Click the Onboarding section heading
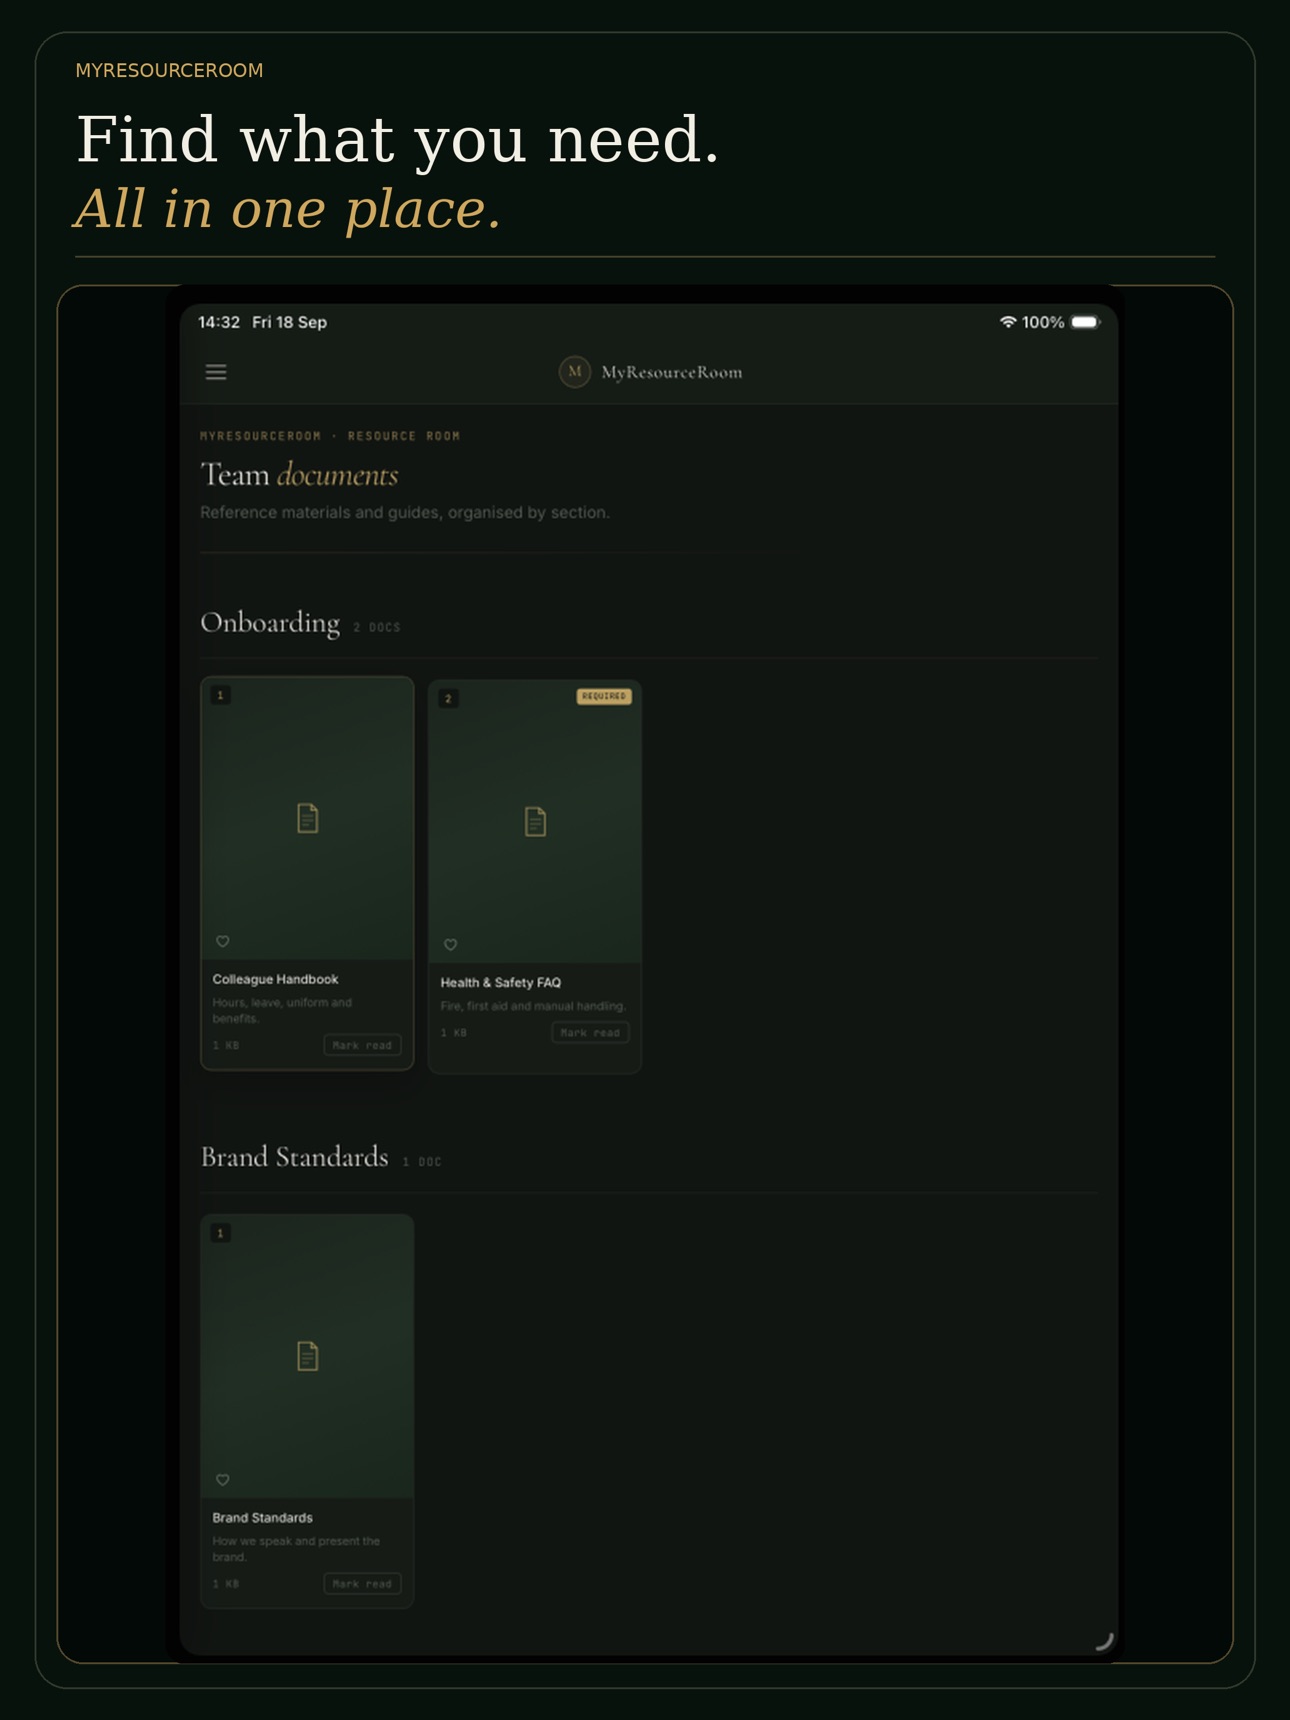1290x1720 pixels. [270, 622]
